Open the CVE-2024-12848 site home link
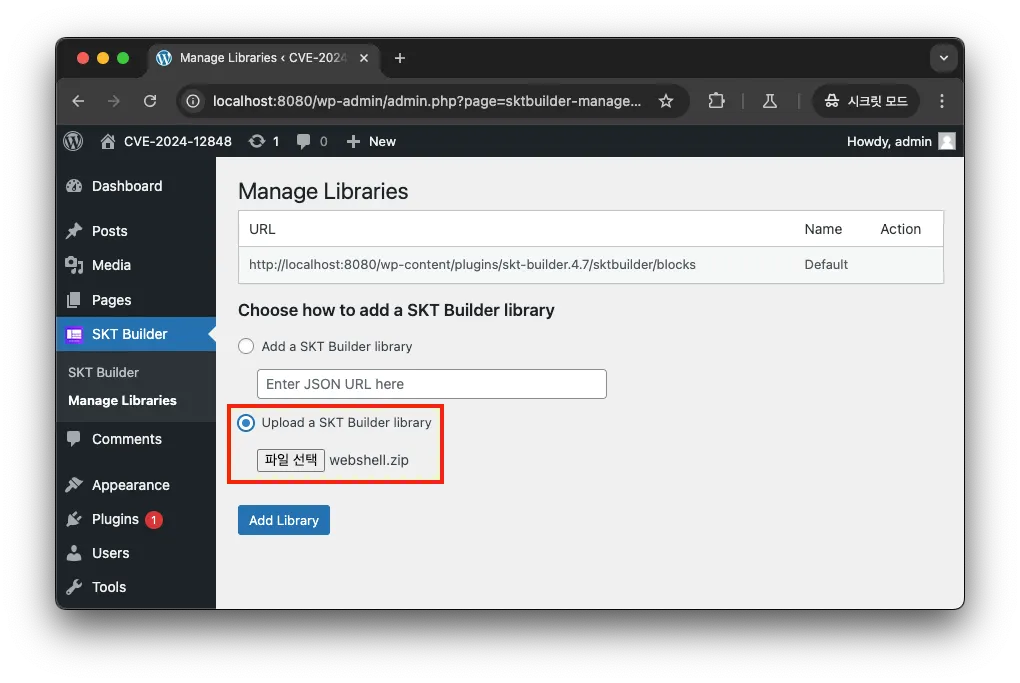Screen dimensions: 1020x683 click(166, 141)
